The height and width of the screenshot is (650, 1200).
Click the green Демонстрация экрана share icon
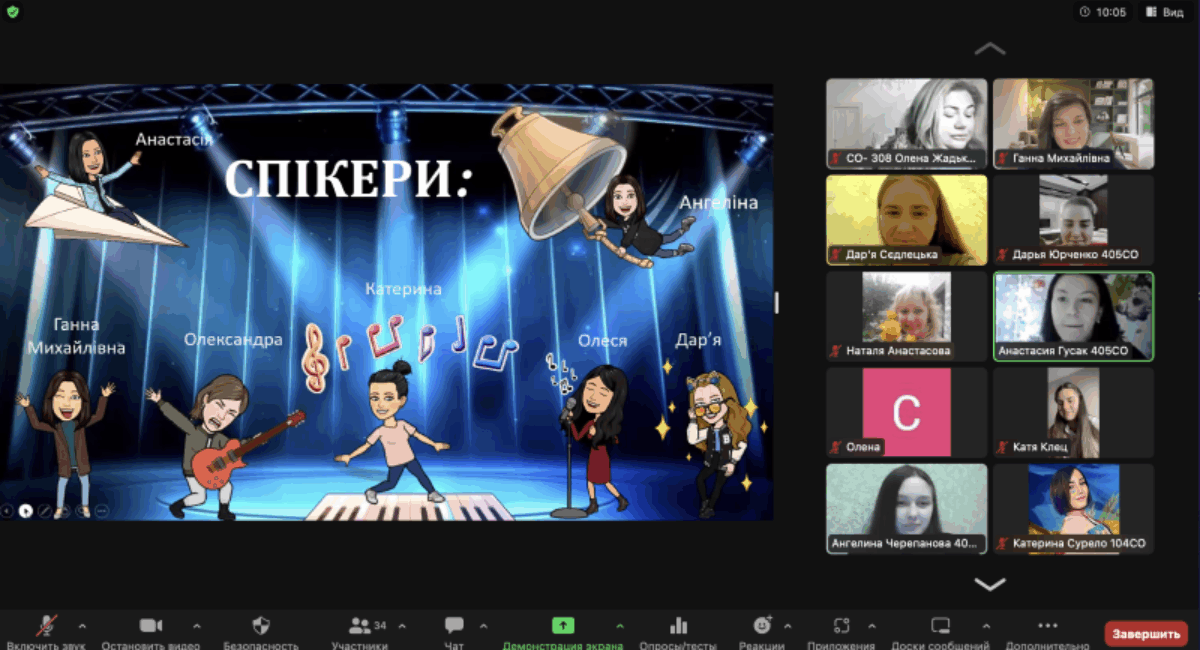point(563,626)
